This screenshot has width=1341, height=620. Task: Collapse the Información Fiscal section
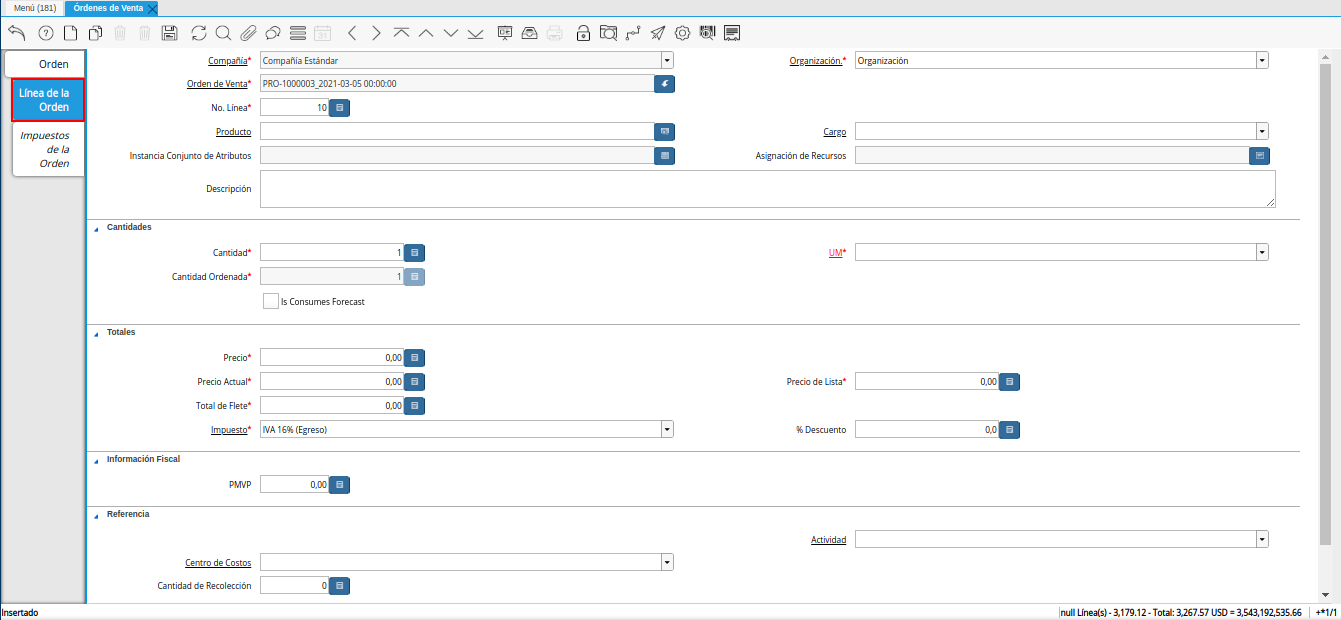click(x=97, y=459)
